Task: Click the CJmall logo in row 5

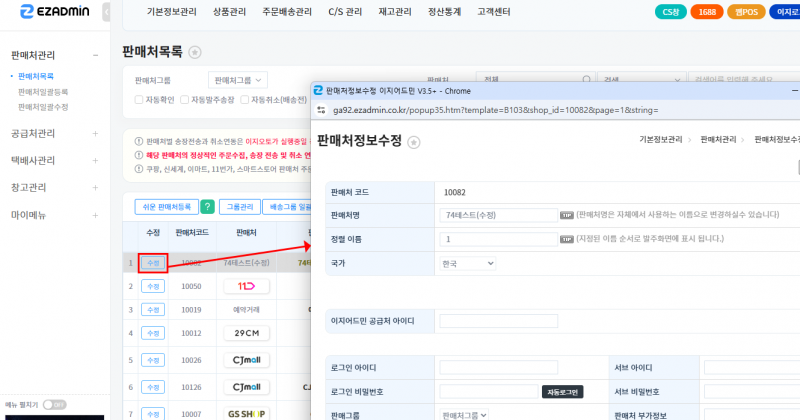Action: [246, 360]
